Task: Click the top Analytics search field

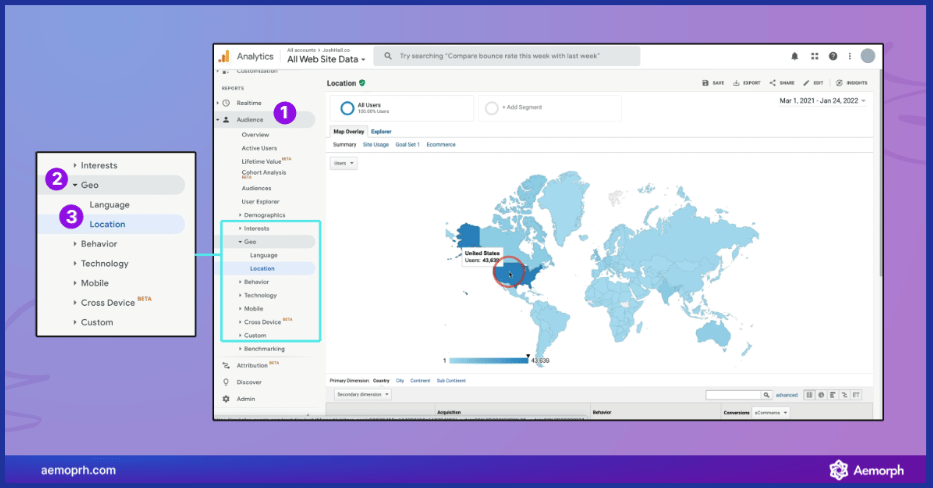Action: [x=506, y=56]
